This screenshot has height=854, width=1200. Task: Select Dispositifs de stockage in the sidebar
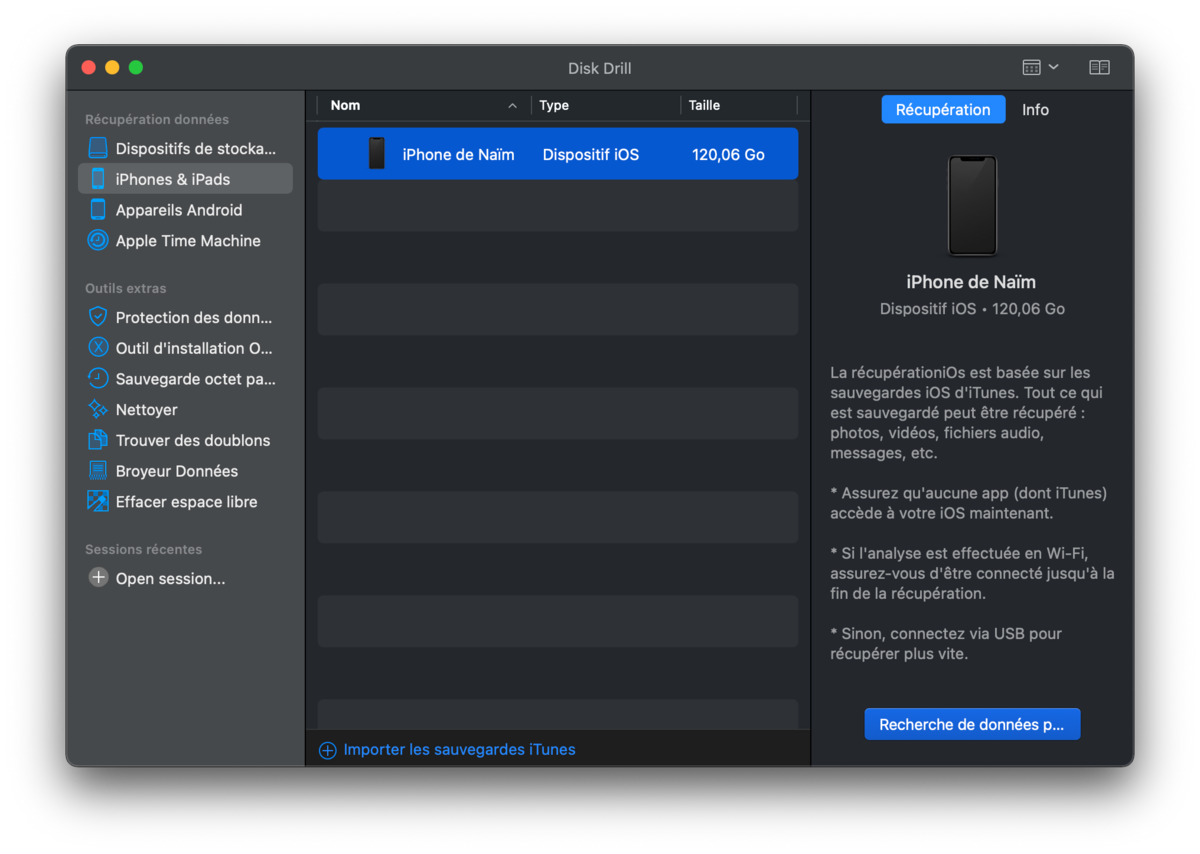point(185,148)
